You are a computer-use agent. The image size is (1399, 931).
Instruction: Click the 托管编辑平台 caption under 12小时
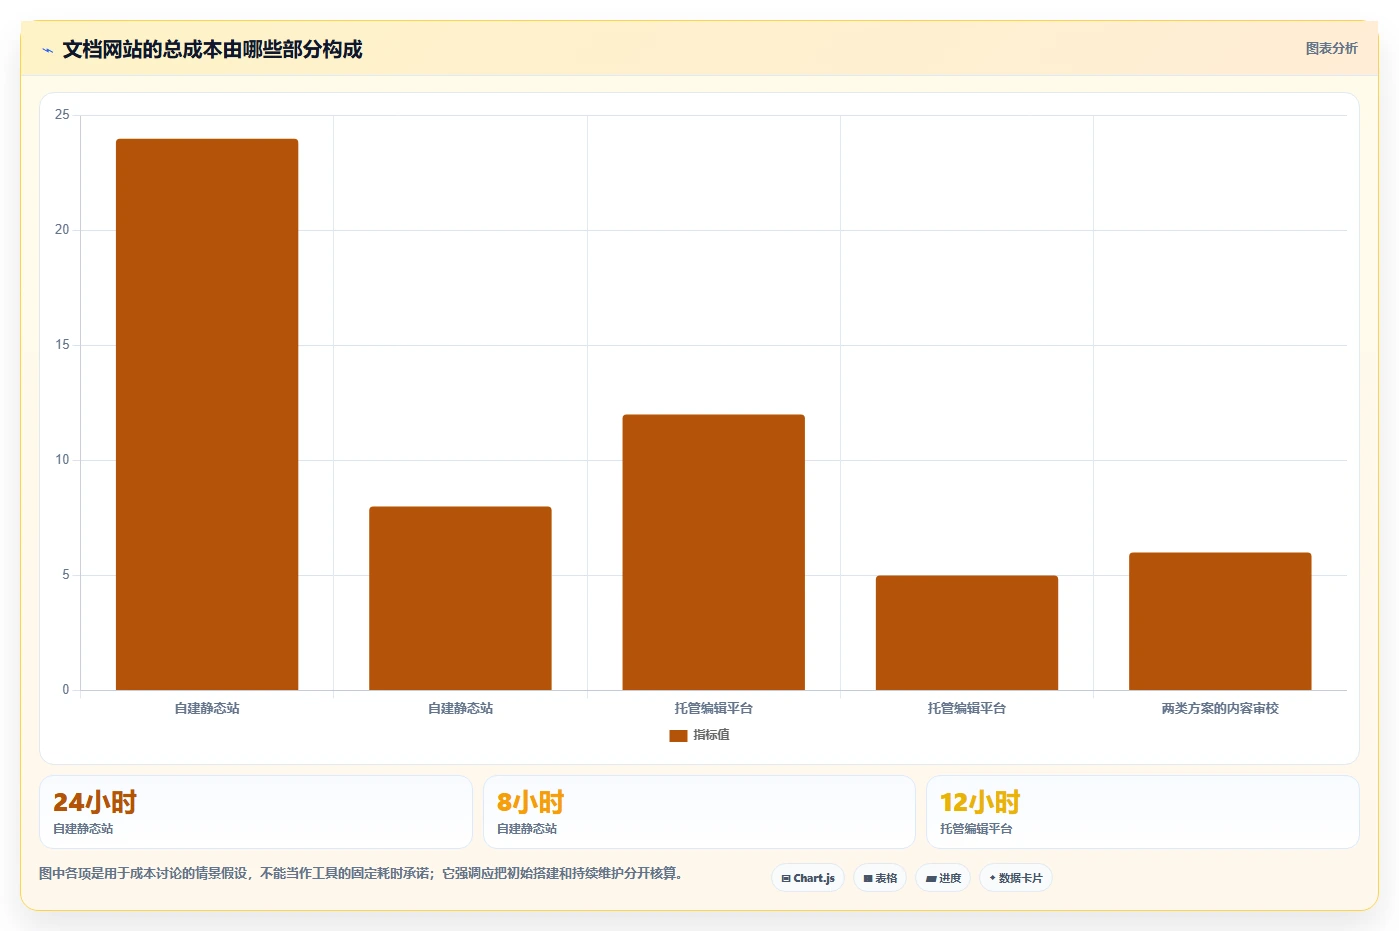click(x=976, y=829)
